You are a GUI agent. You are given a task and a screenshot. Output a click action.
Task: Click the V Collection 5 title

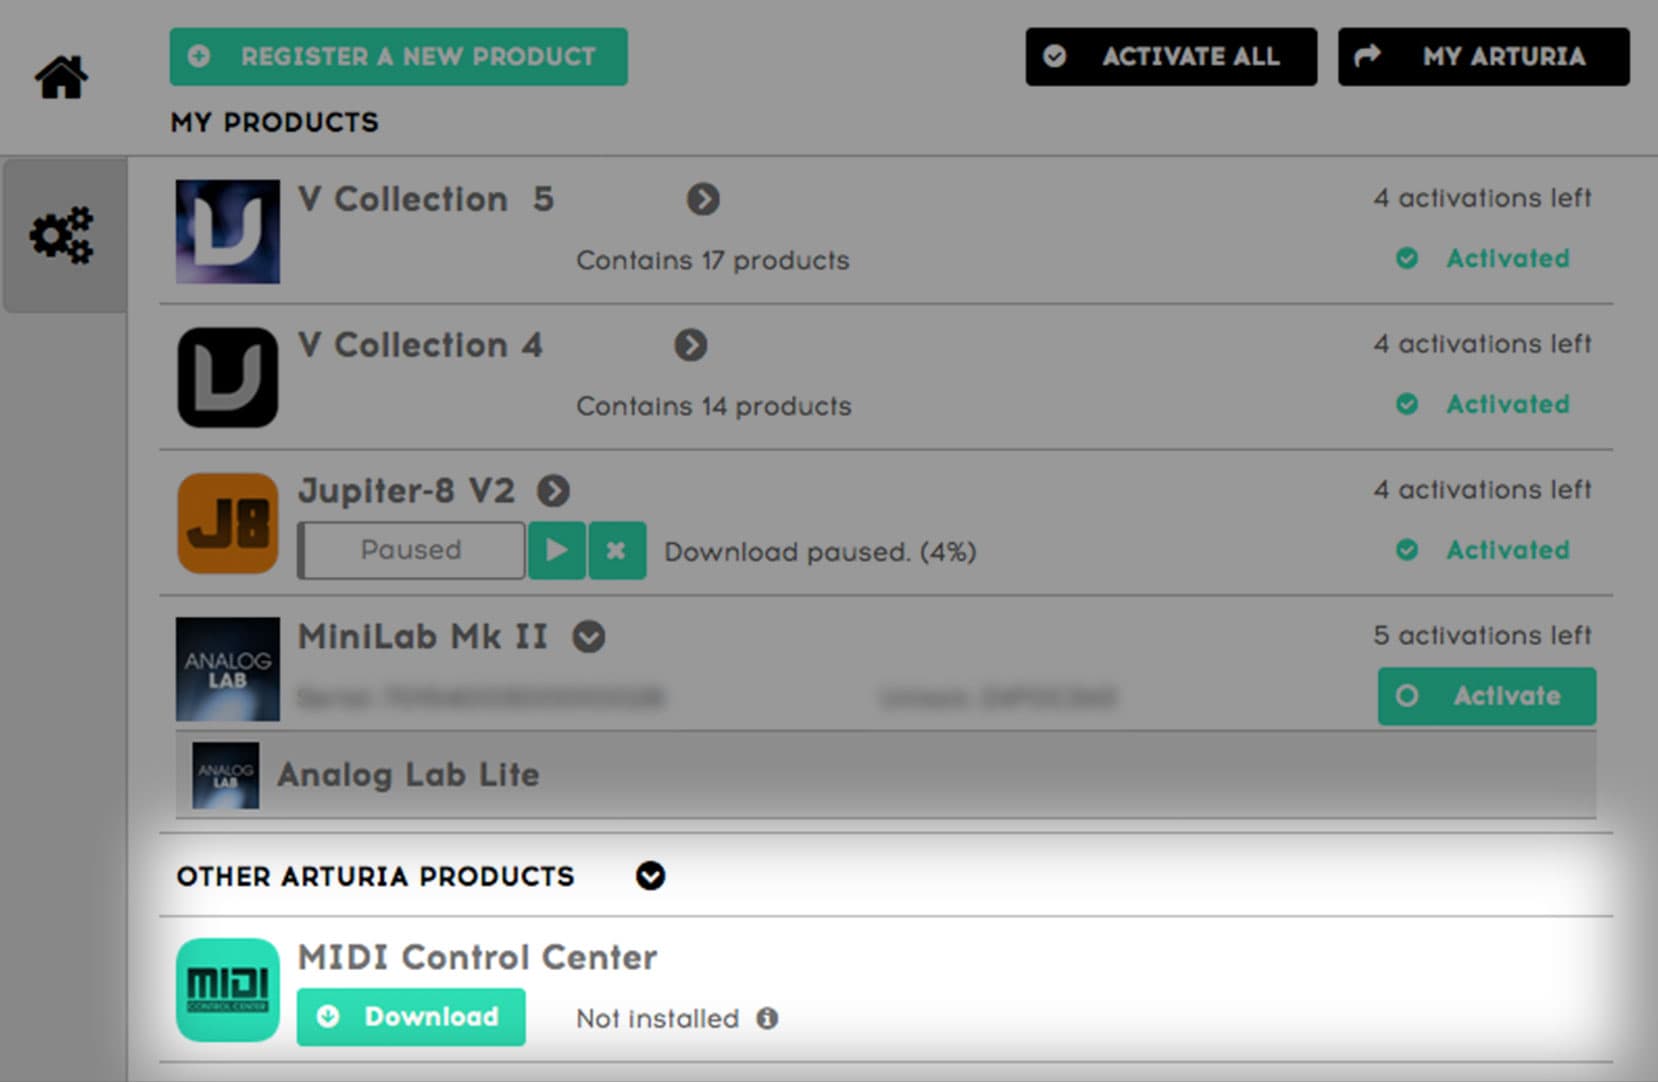coord(426,199)
